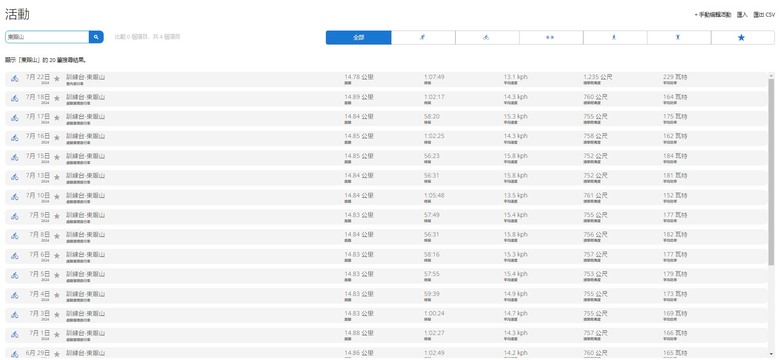Open 訓練台-東眼山 activity from 7月10日
This screenshot has height=360, width=780.
(x=86, y=195)
